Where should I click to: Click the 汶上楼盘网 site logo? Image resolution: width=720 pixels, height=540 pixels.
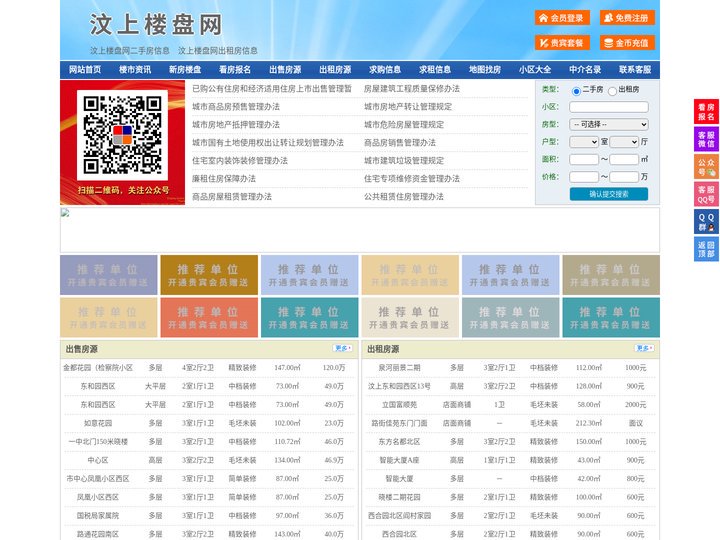(156, 24)
